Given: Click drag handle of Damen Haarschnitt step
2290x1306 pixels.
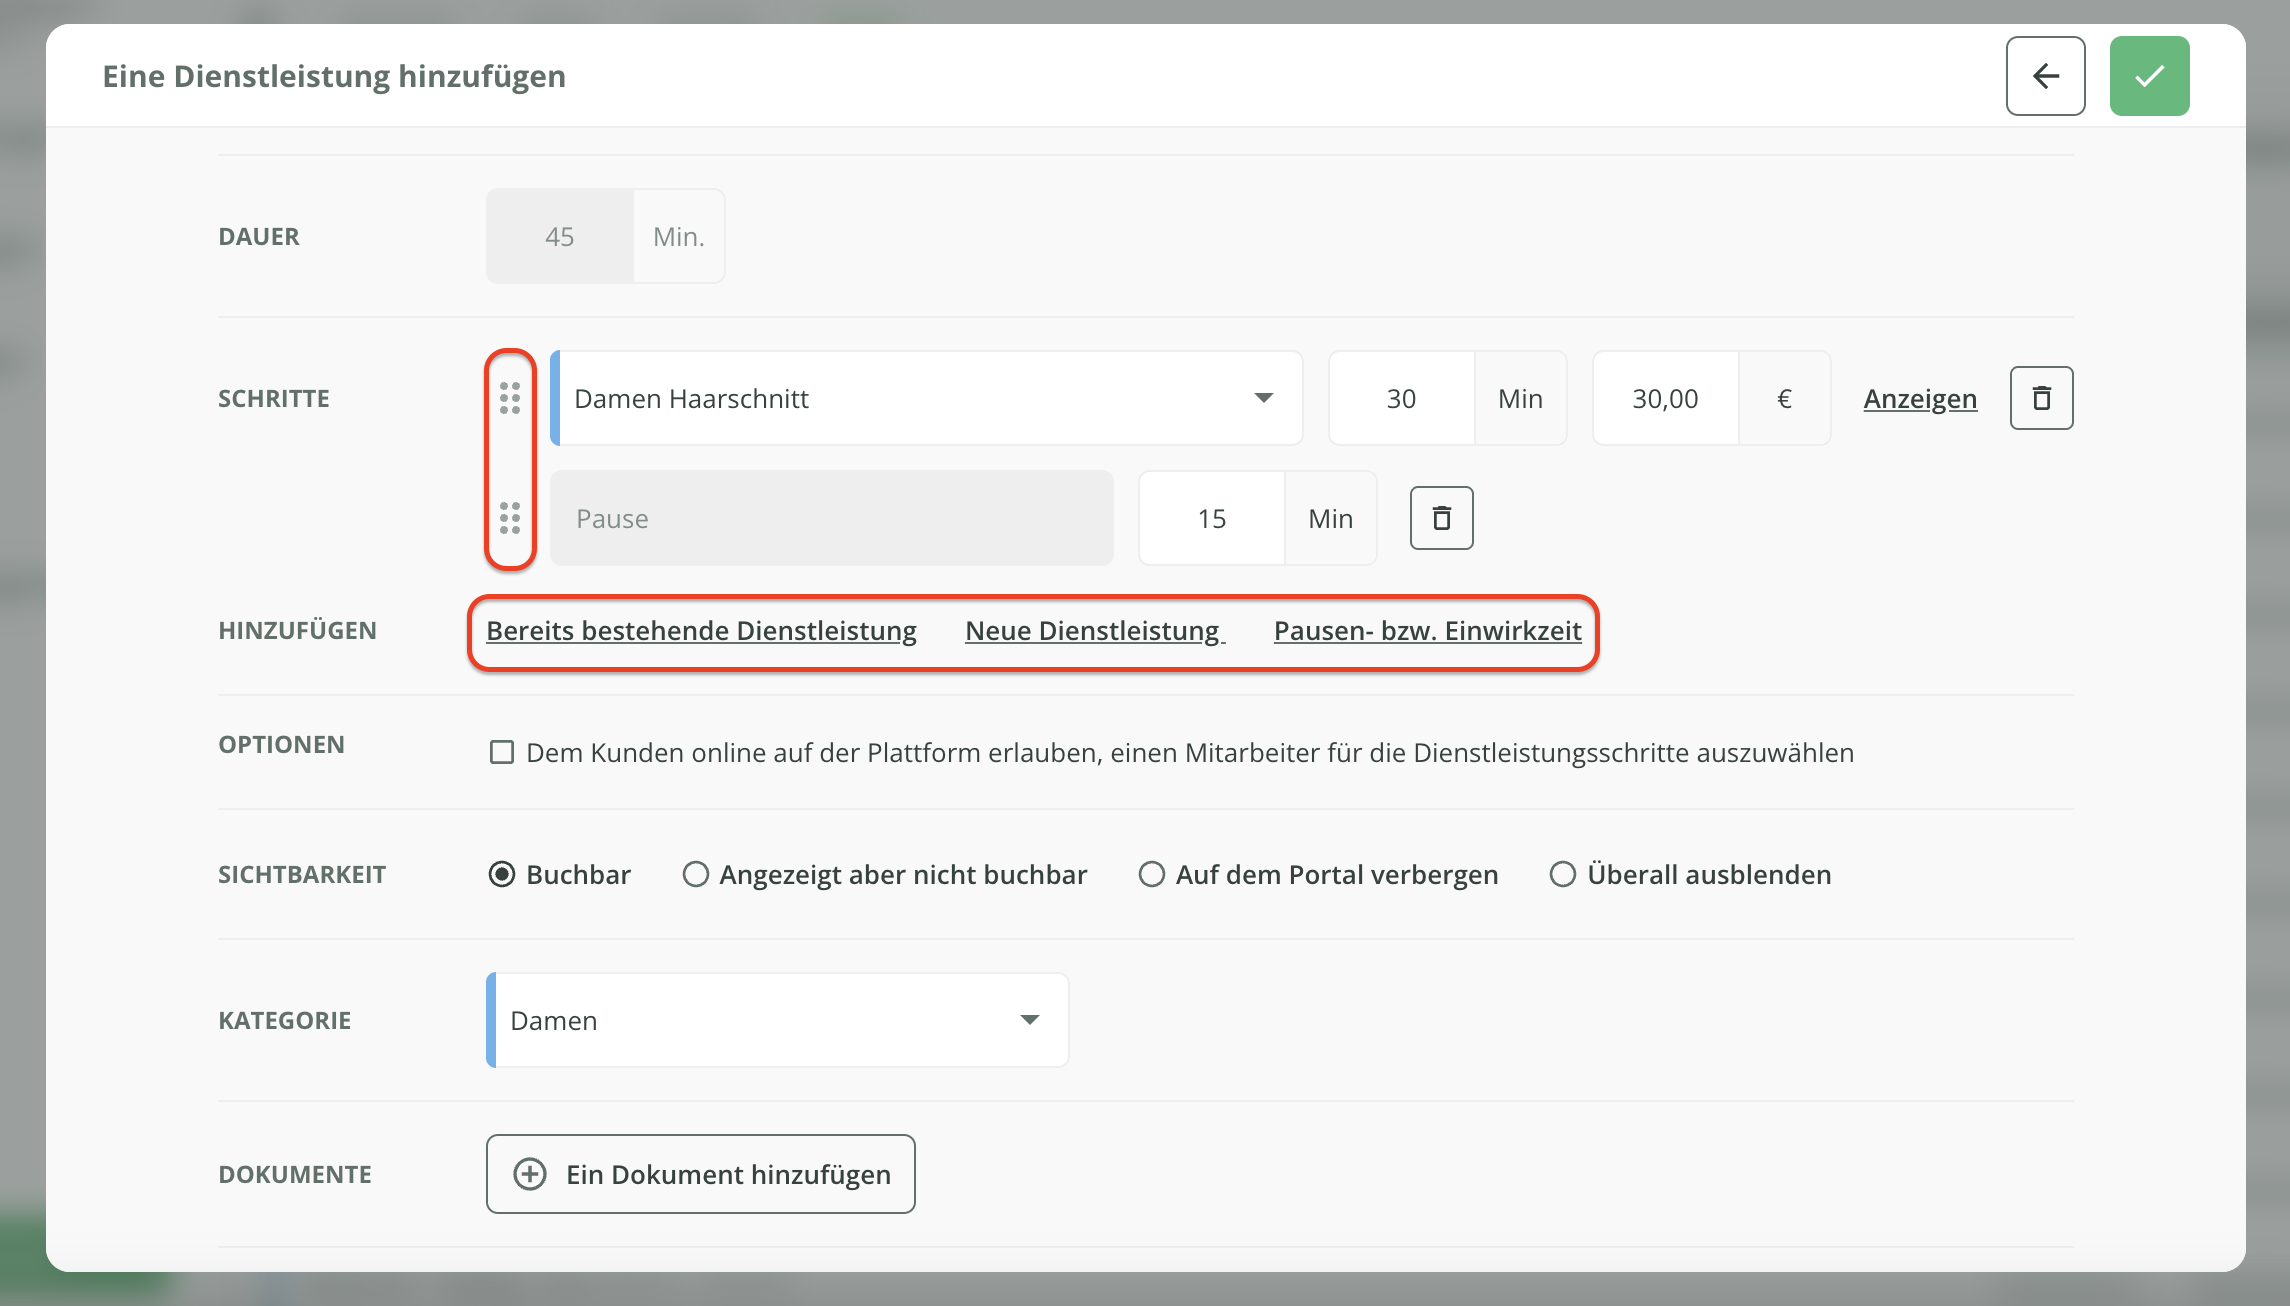Looking at the screenshot, I should click(x=510, y=398).
